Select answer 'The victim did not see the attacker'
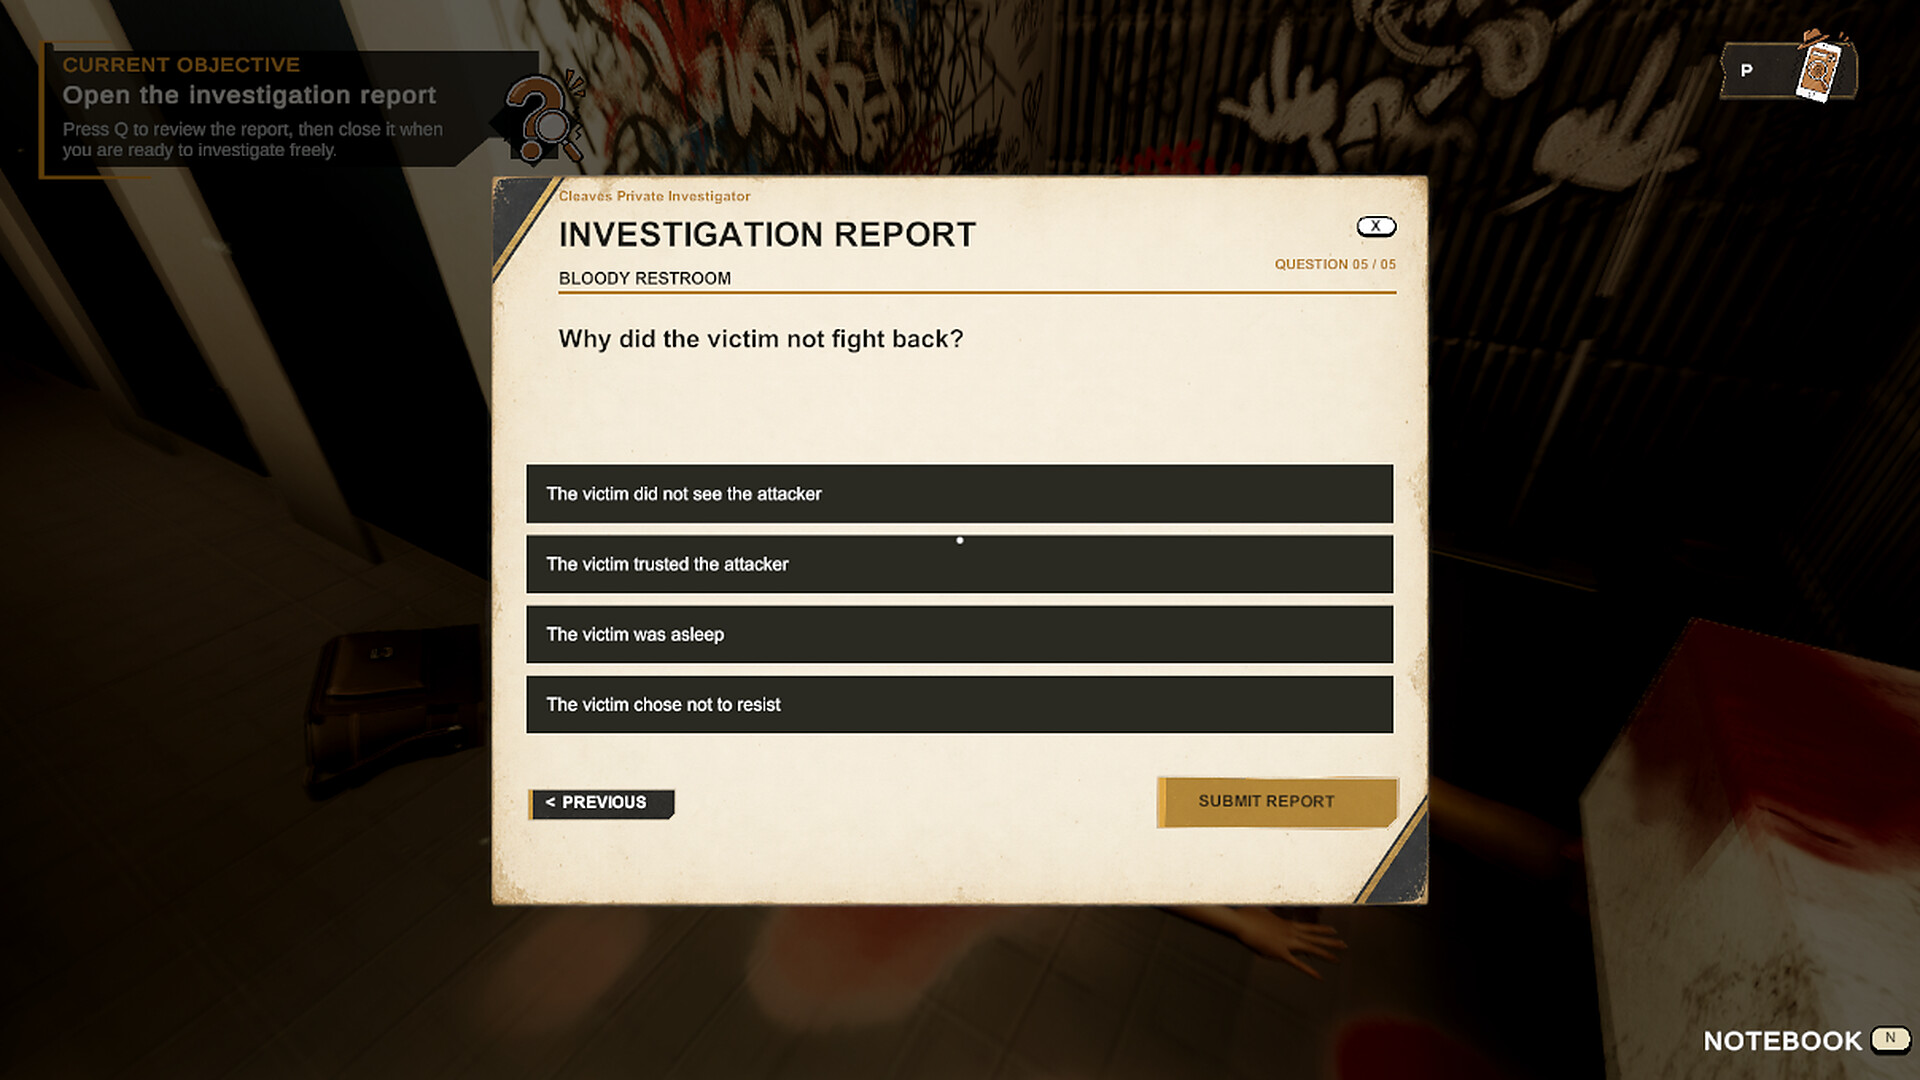1920x1080 pixels. [x=959, y=493]
